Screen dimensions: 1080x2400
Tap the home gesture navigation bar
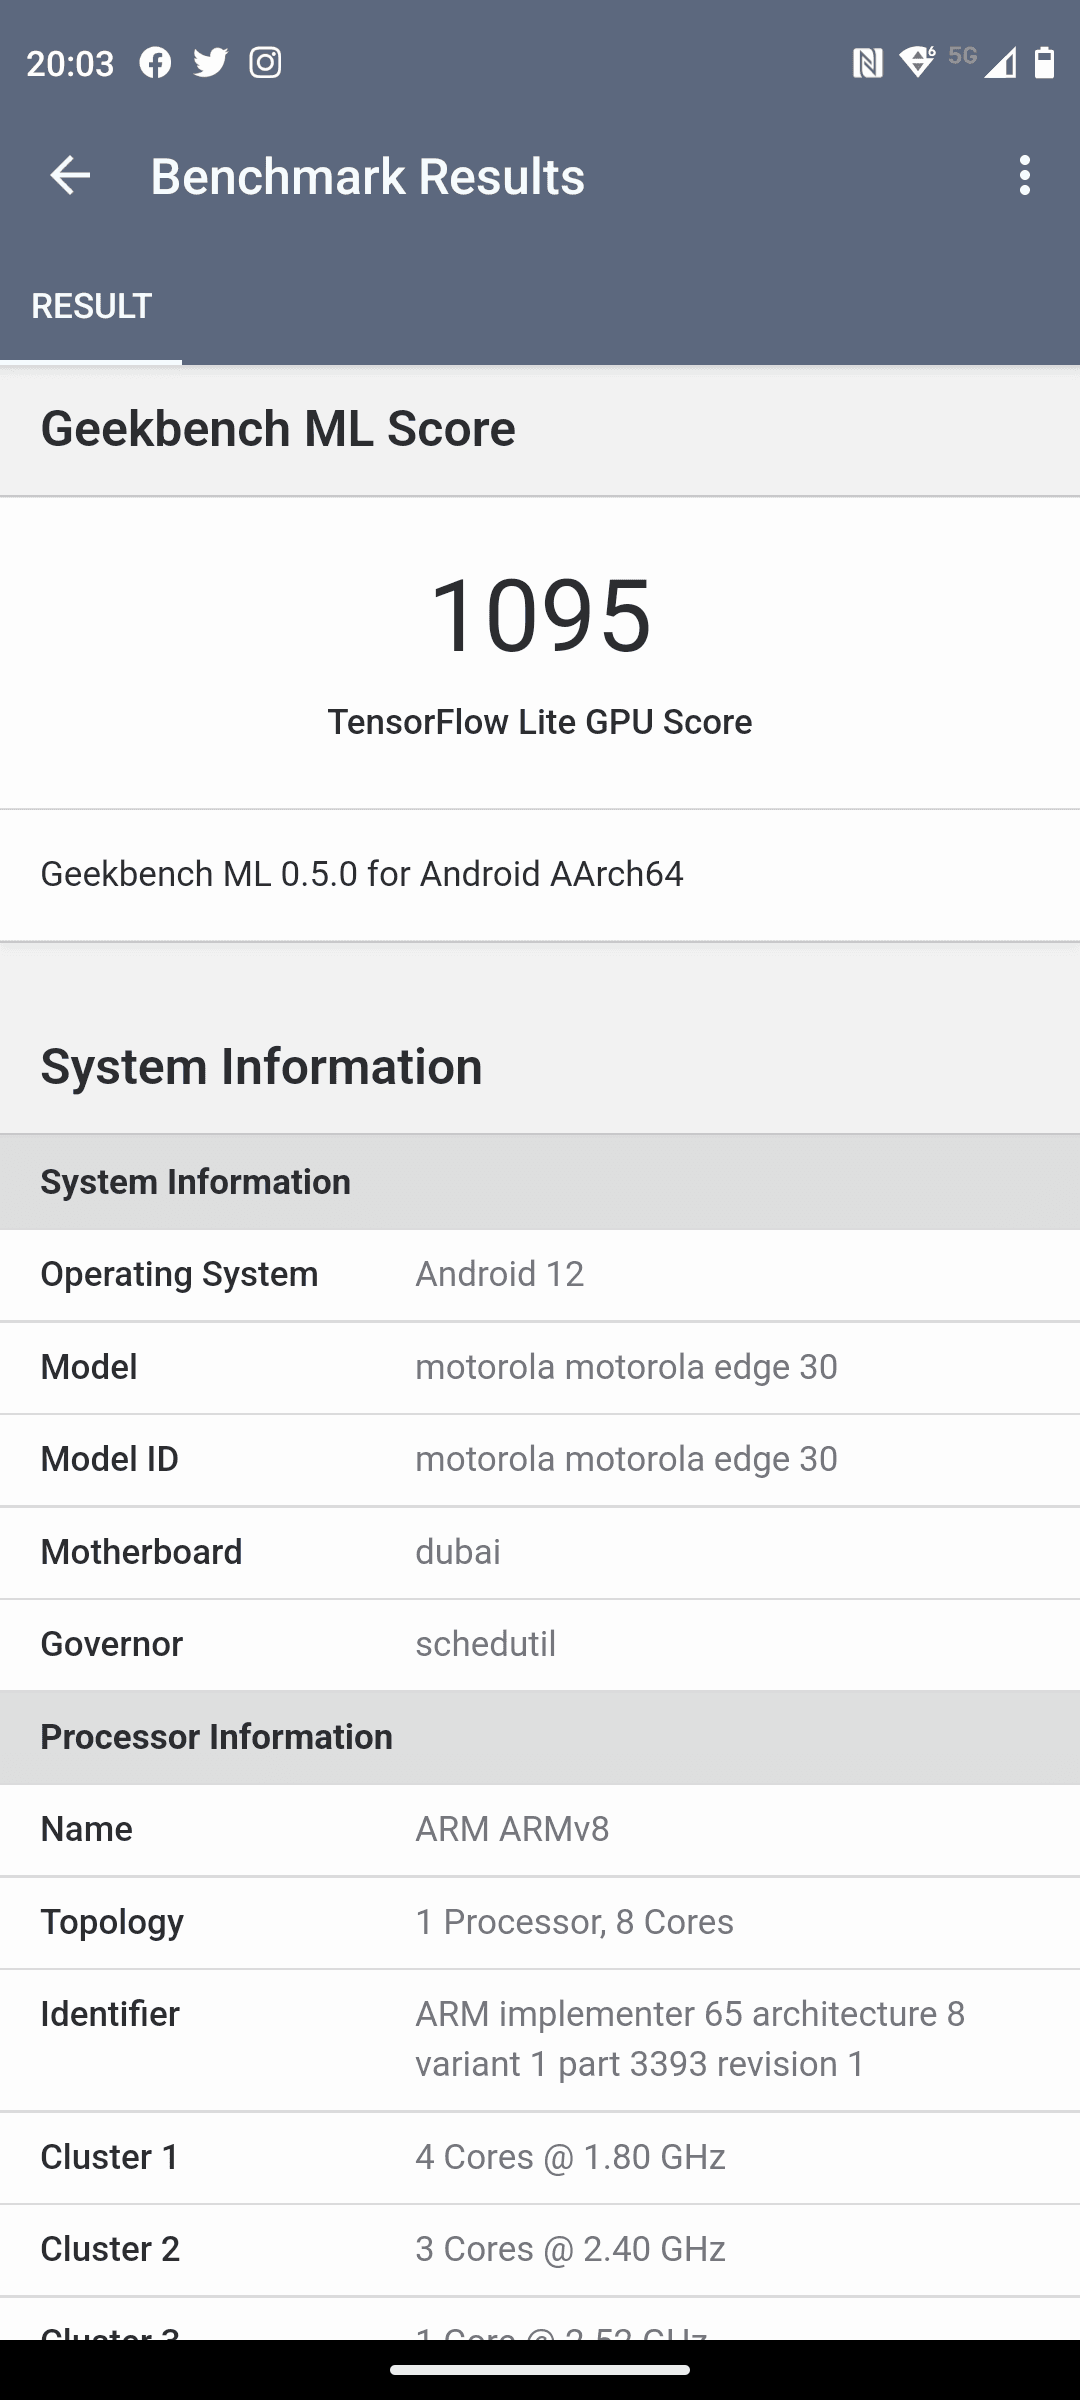point(540,2369)
